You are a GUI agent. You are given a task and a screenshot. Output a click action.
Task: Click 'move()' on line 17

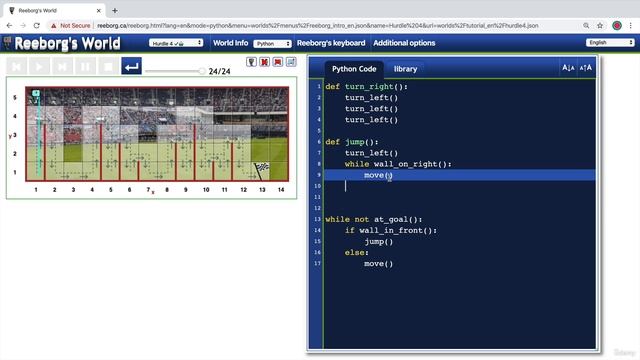pyautogui.click(x=378, y=264)
